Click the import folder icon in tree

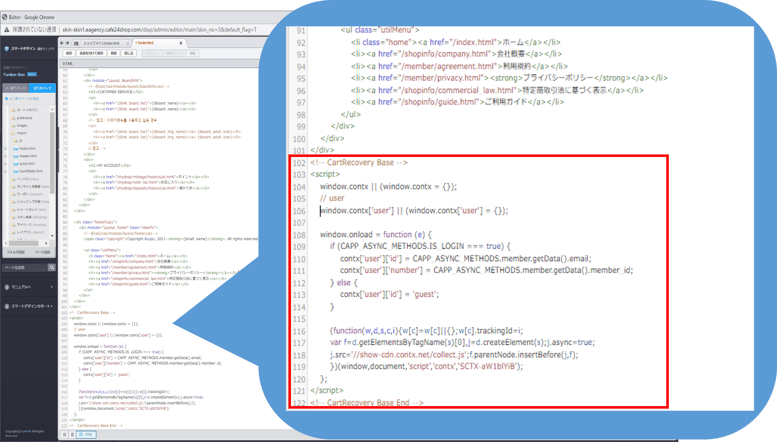(13, 133)
